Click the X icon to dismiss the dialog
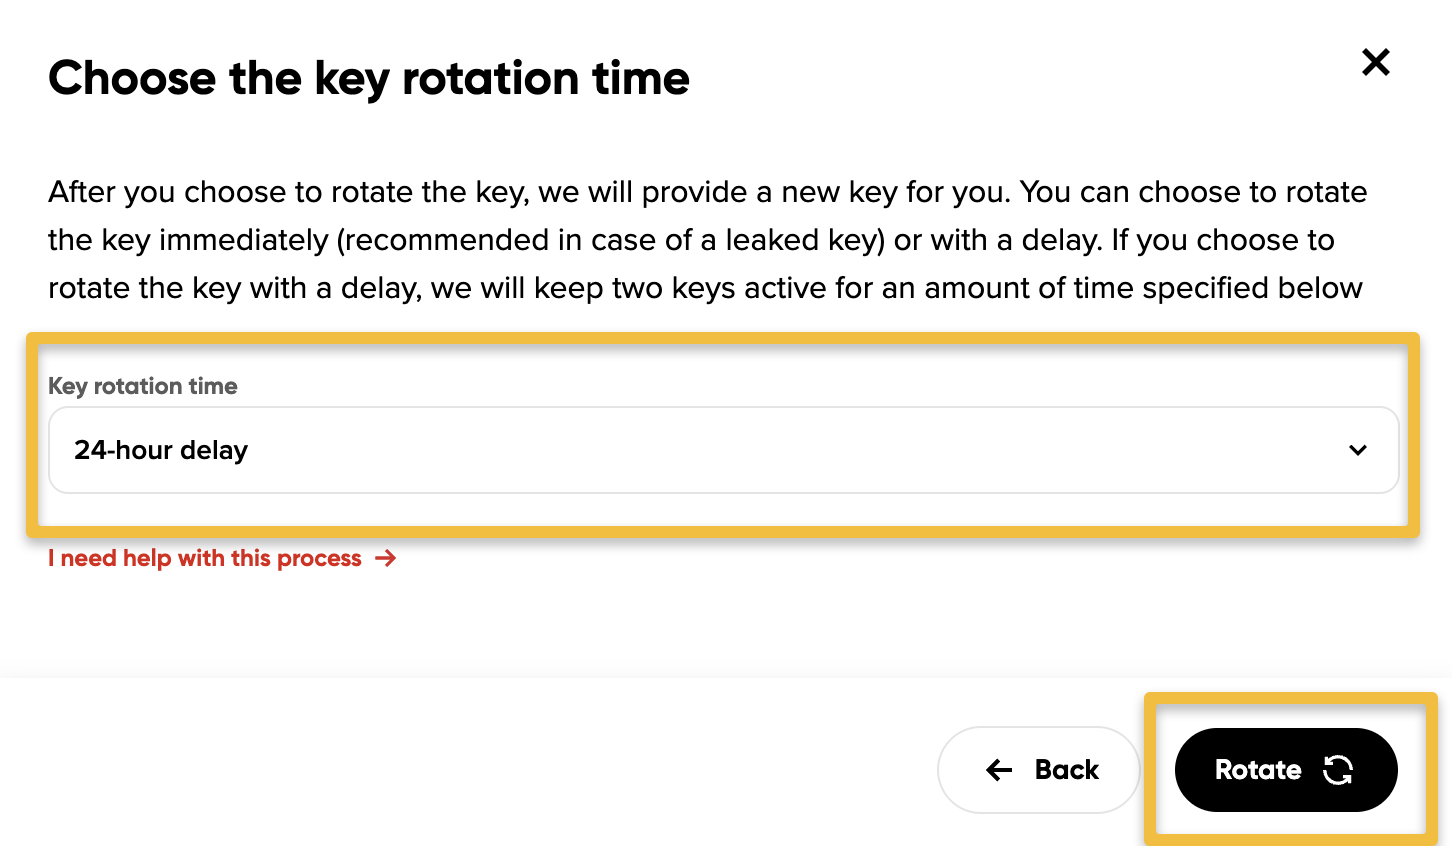The height and width of the screenshot is (846, 1452). (1375, 62)
